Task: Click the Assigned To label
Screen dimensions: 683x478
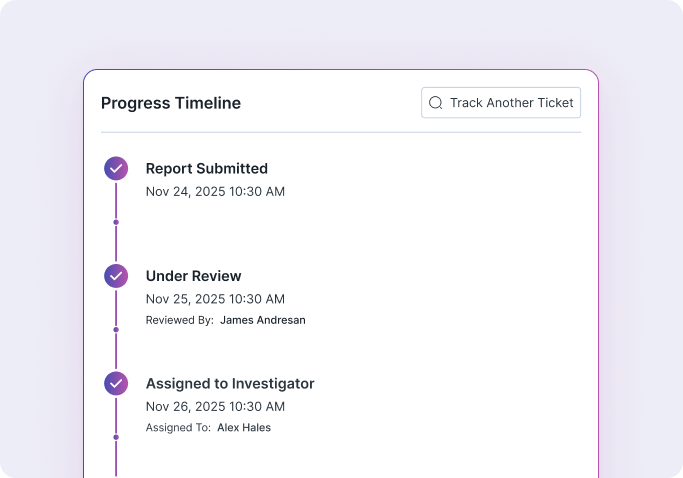Action: [x=178, y=428]
